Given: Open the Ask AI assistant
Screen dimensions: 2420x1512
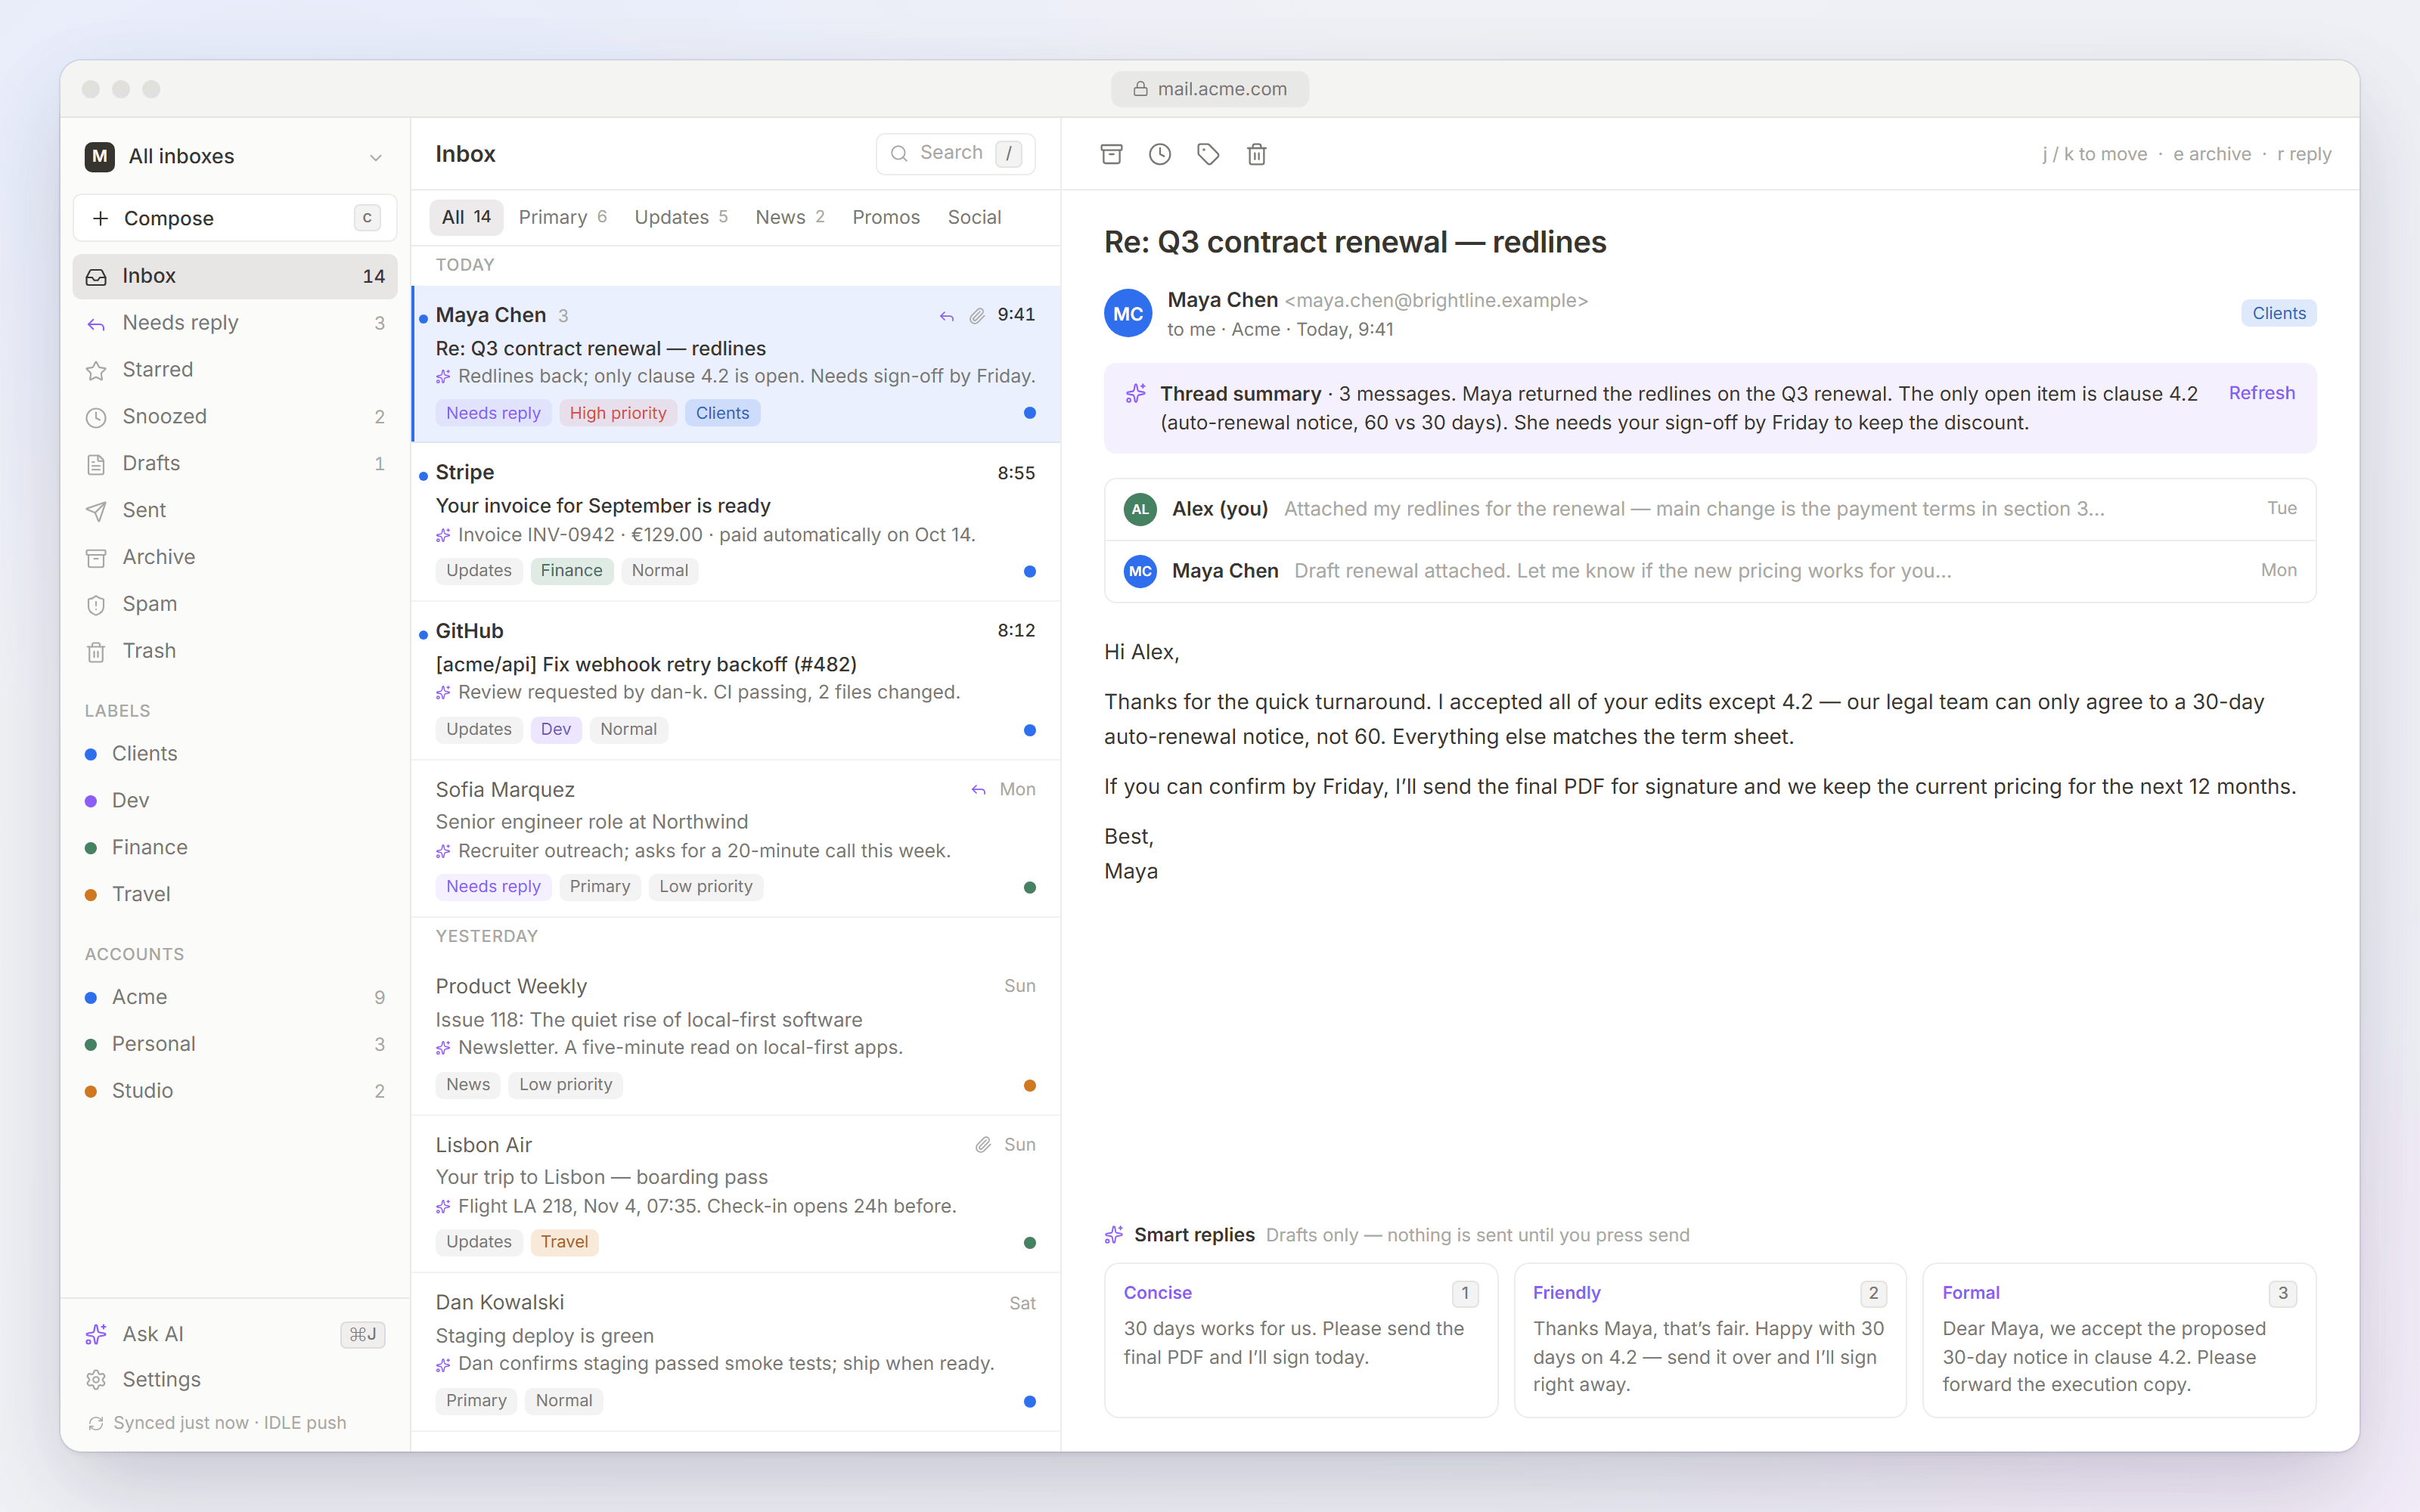Looking at the screenshot, I should (235, 1334).
